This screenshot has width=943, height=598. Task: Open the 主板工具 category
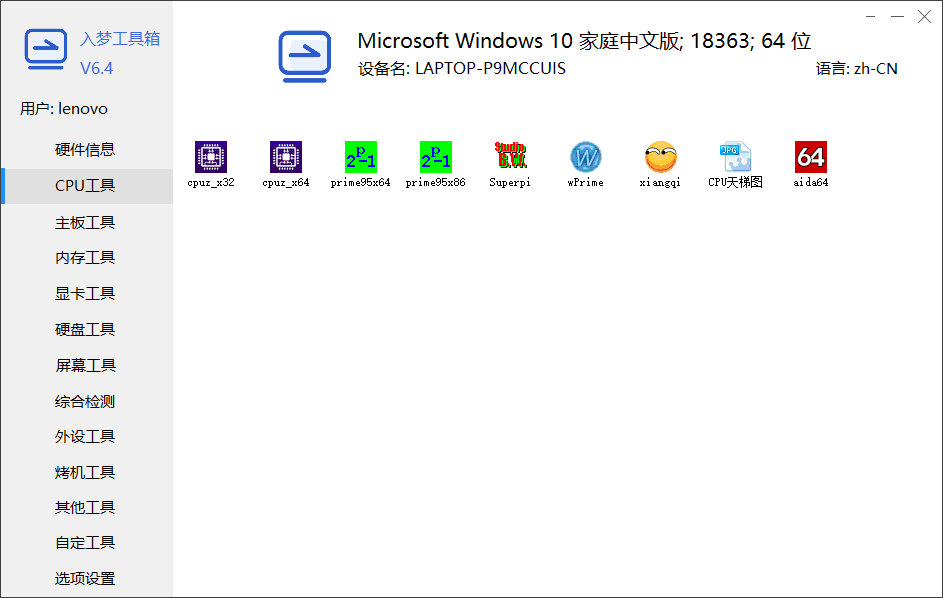(x=87, y=222)
